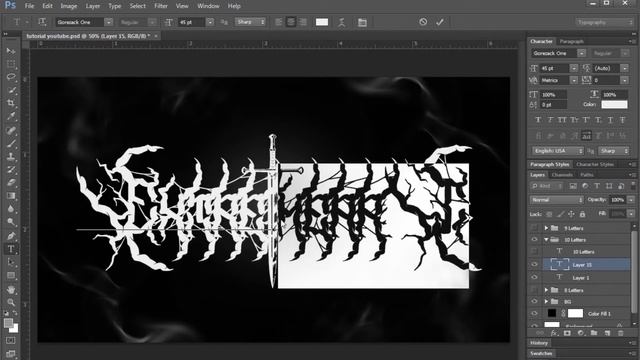The image size is (640, 360).
Task: Show the 9 Letters group
Action: pos(534,228)
